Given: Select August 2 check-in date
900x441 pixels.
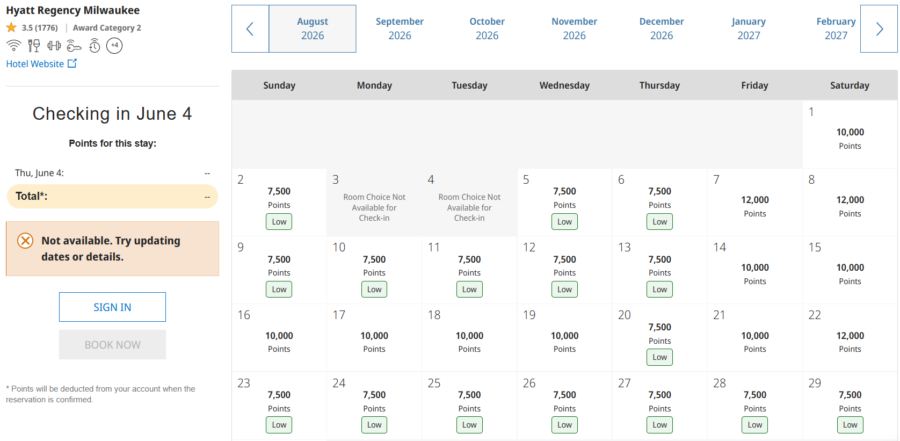Looking at the screenshot, I should pyautogui.click(x=279, y=202).
